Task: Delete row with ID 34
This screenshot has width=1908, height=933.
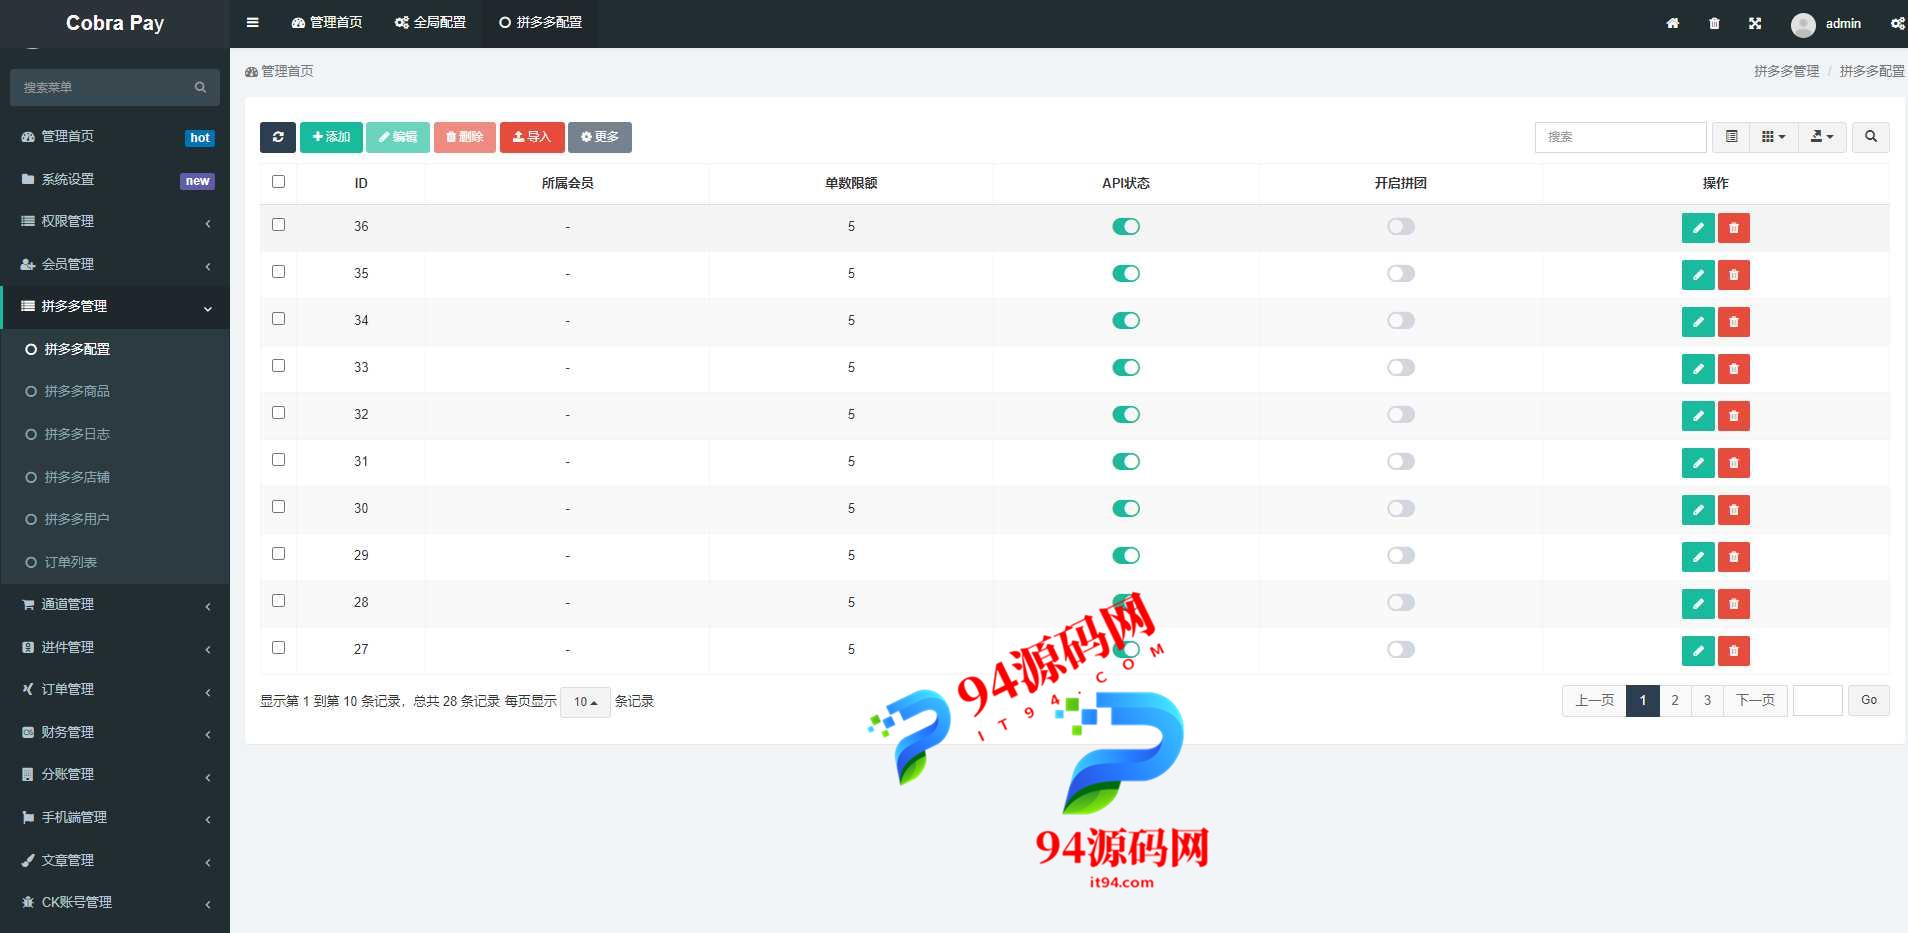Action: point(1734,322)
